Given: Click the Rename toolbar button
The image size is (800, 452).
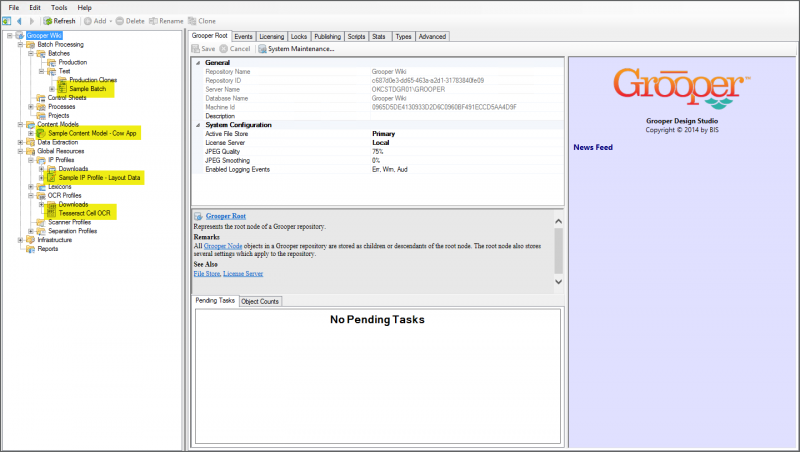Looking at the screenshot, I should [166, 21].
